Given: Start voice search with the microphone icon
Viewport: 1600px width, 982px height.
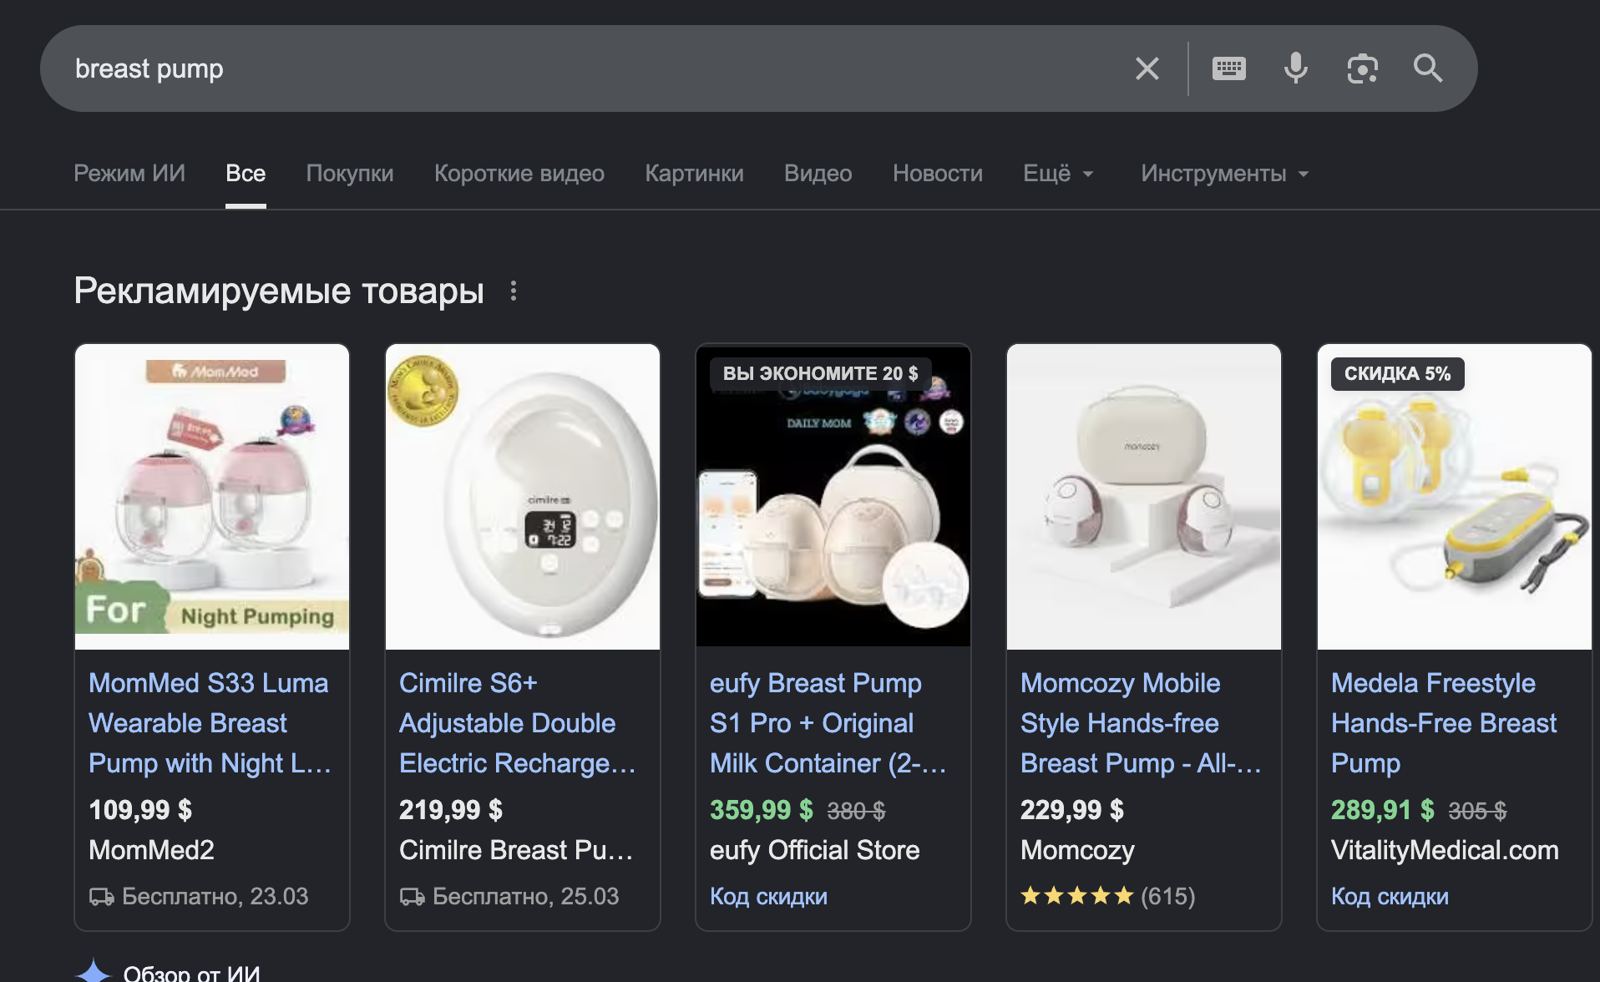Looking at the screenshot, I should click(1296, 68).
